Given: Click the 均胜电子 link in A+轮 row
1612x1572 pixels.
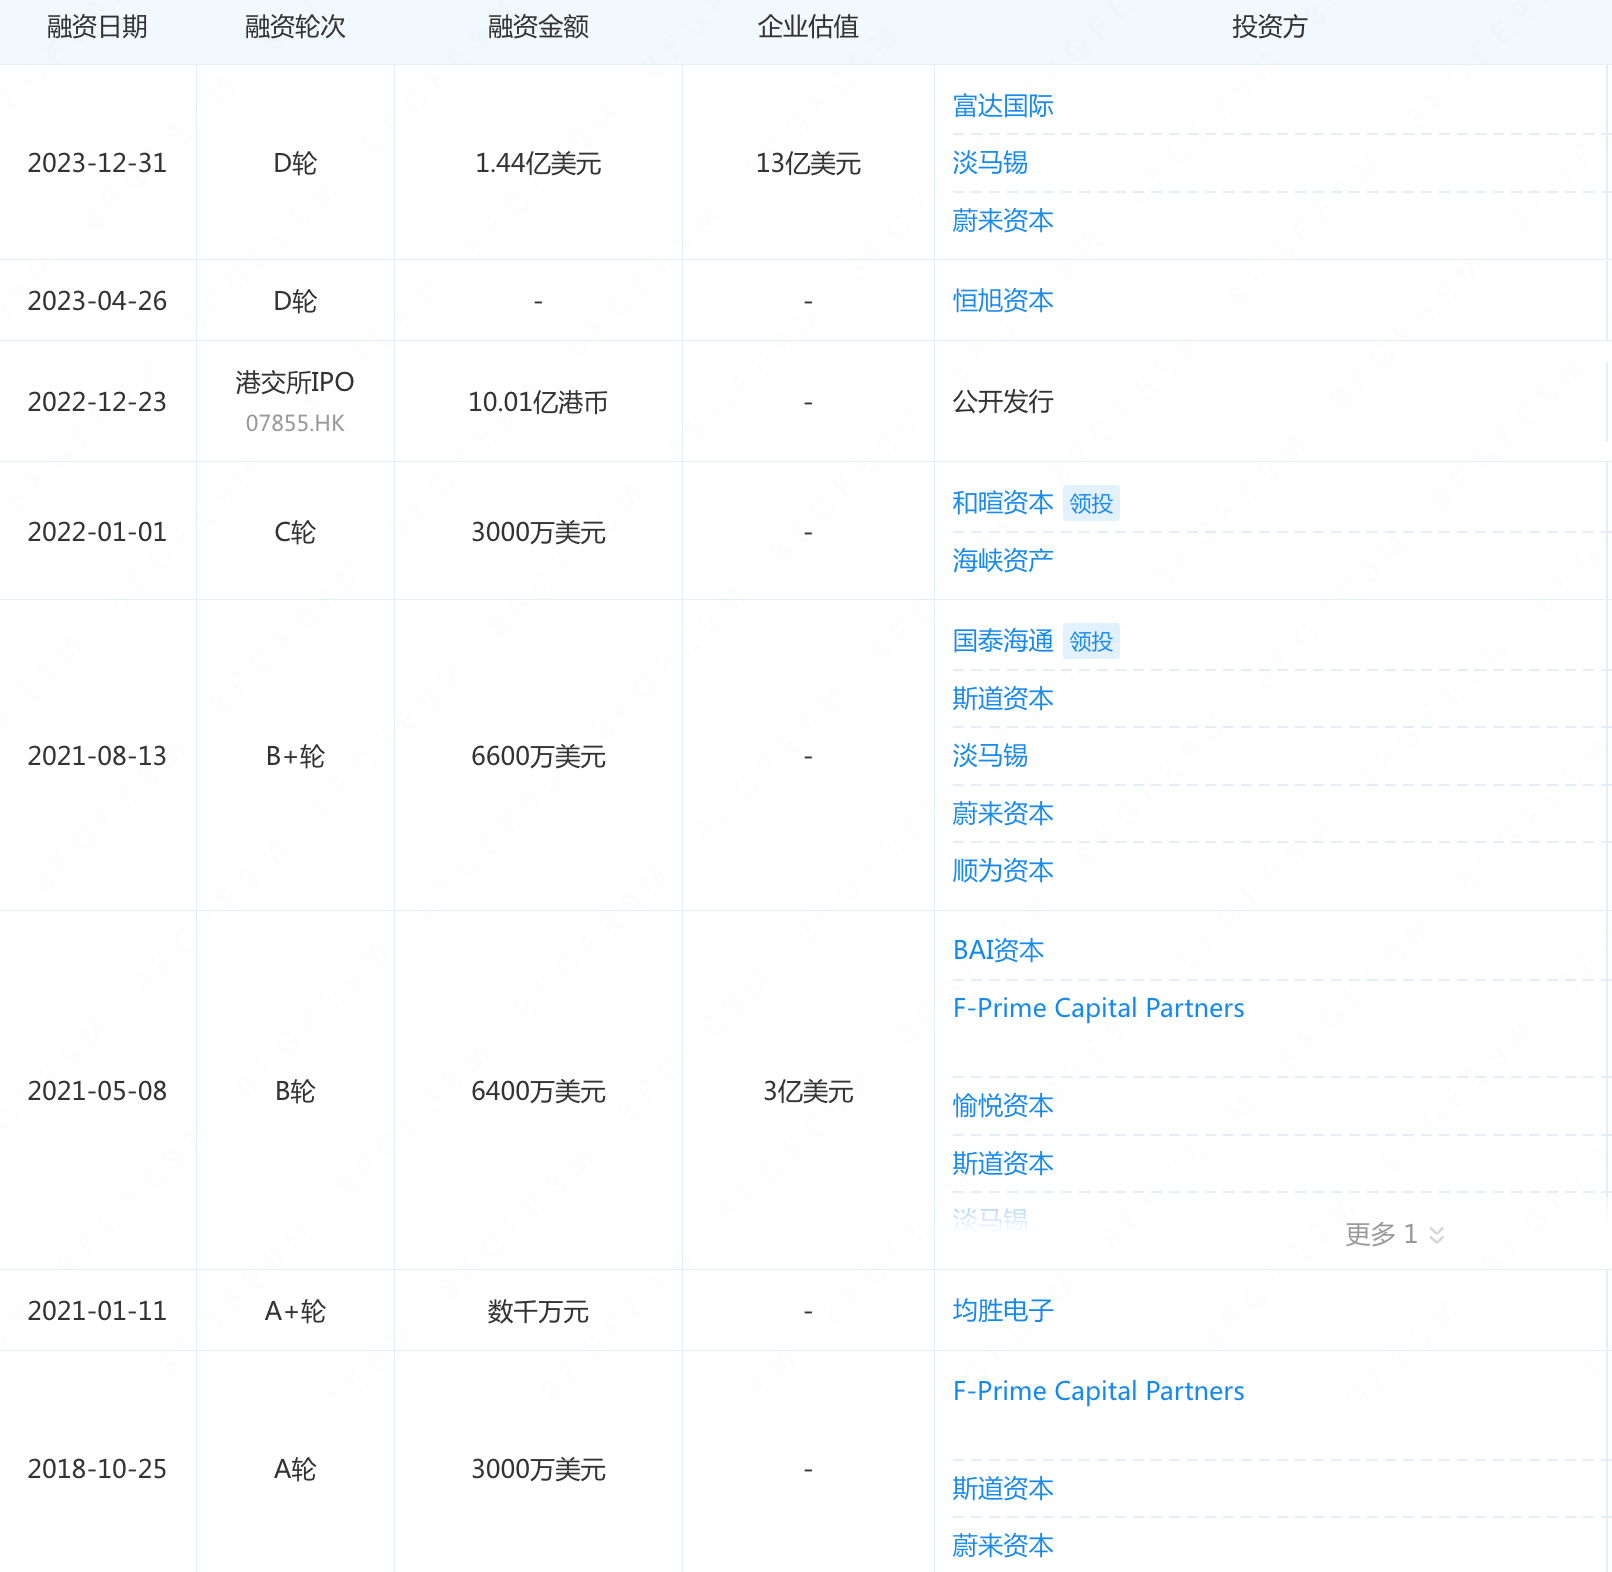Looking at the screenshot, I should click(1002, 1310).
